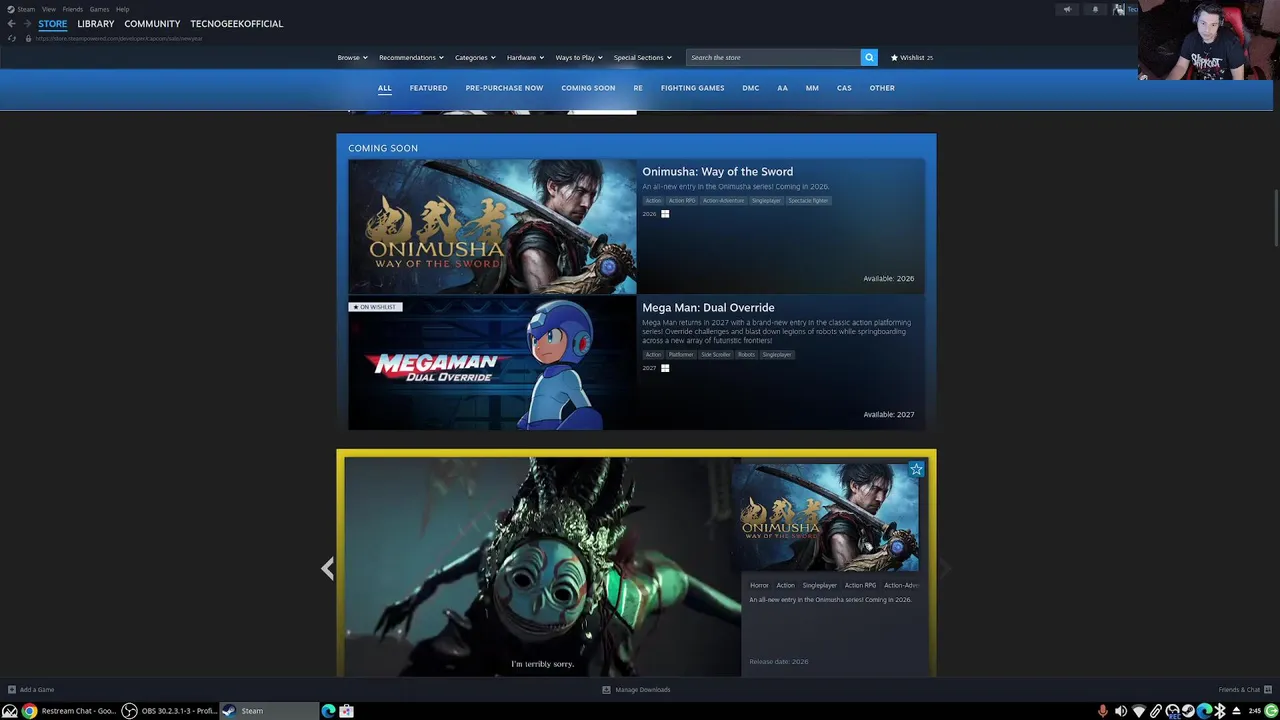Open the notifications bell
Screen dimensions: 1280x720
(x=1095, y=9)
